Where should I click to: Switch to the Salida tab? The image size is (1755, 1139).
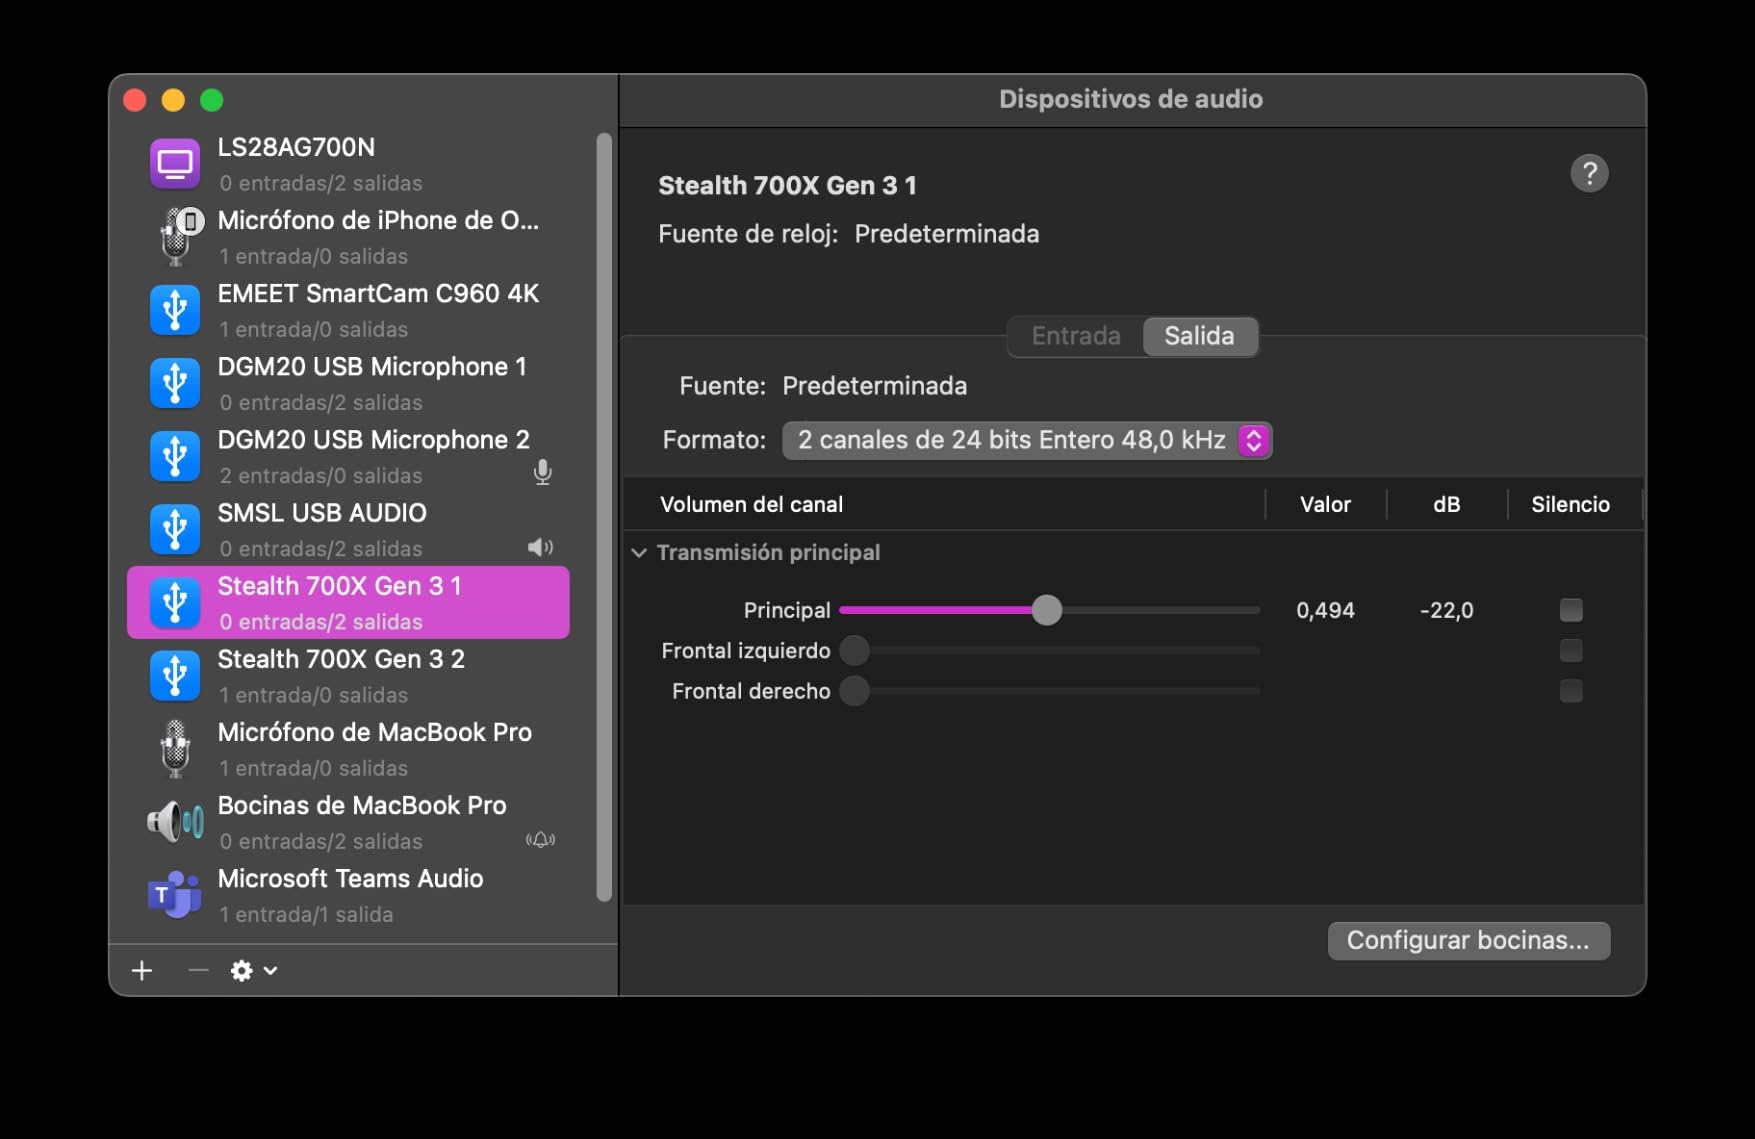(1199, 336)
